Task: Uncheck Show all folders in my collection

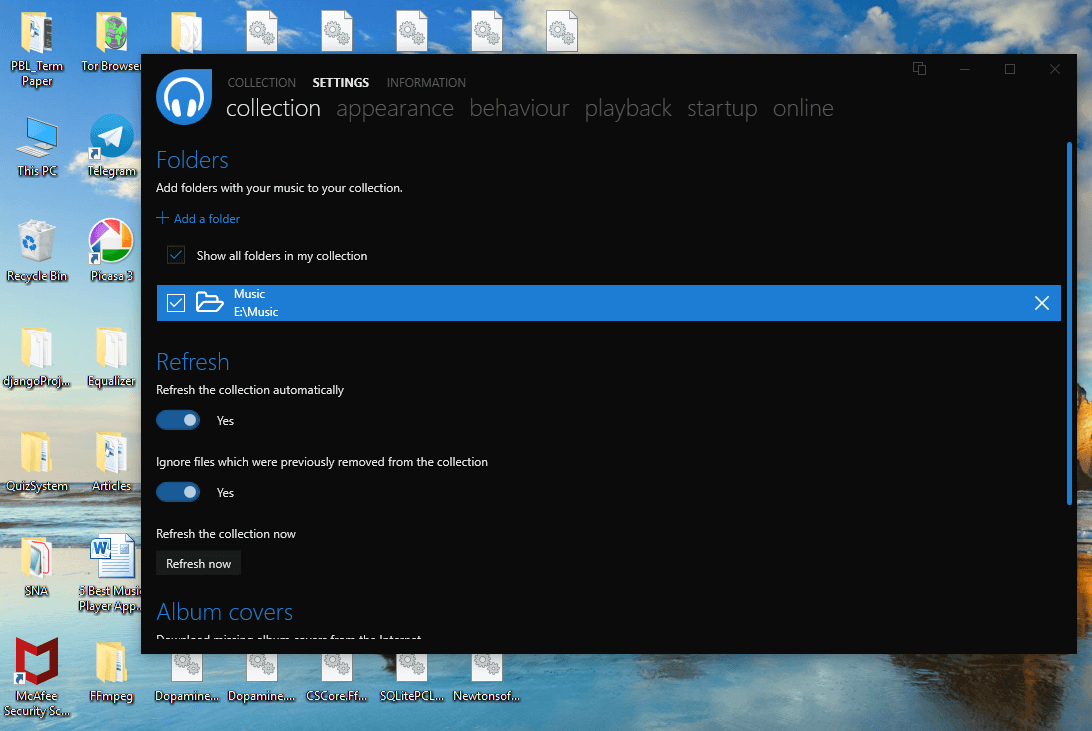Action: click(x=176, y=256)
